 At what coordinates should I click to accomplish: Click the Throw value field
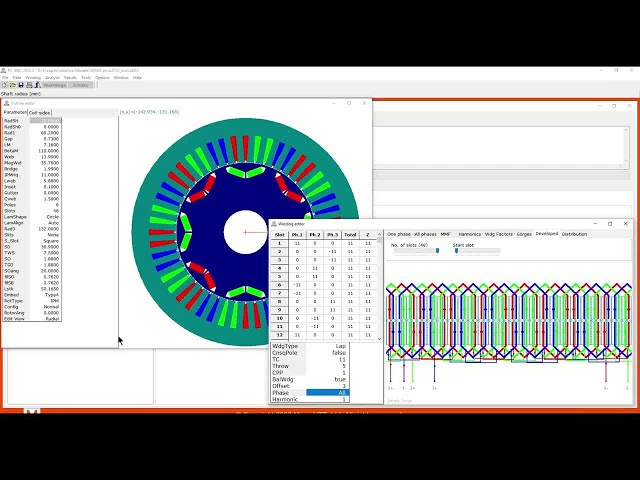327,366
